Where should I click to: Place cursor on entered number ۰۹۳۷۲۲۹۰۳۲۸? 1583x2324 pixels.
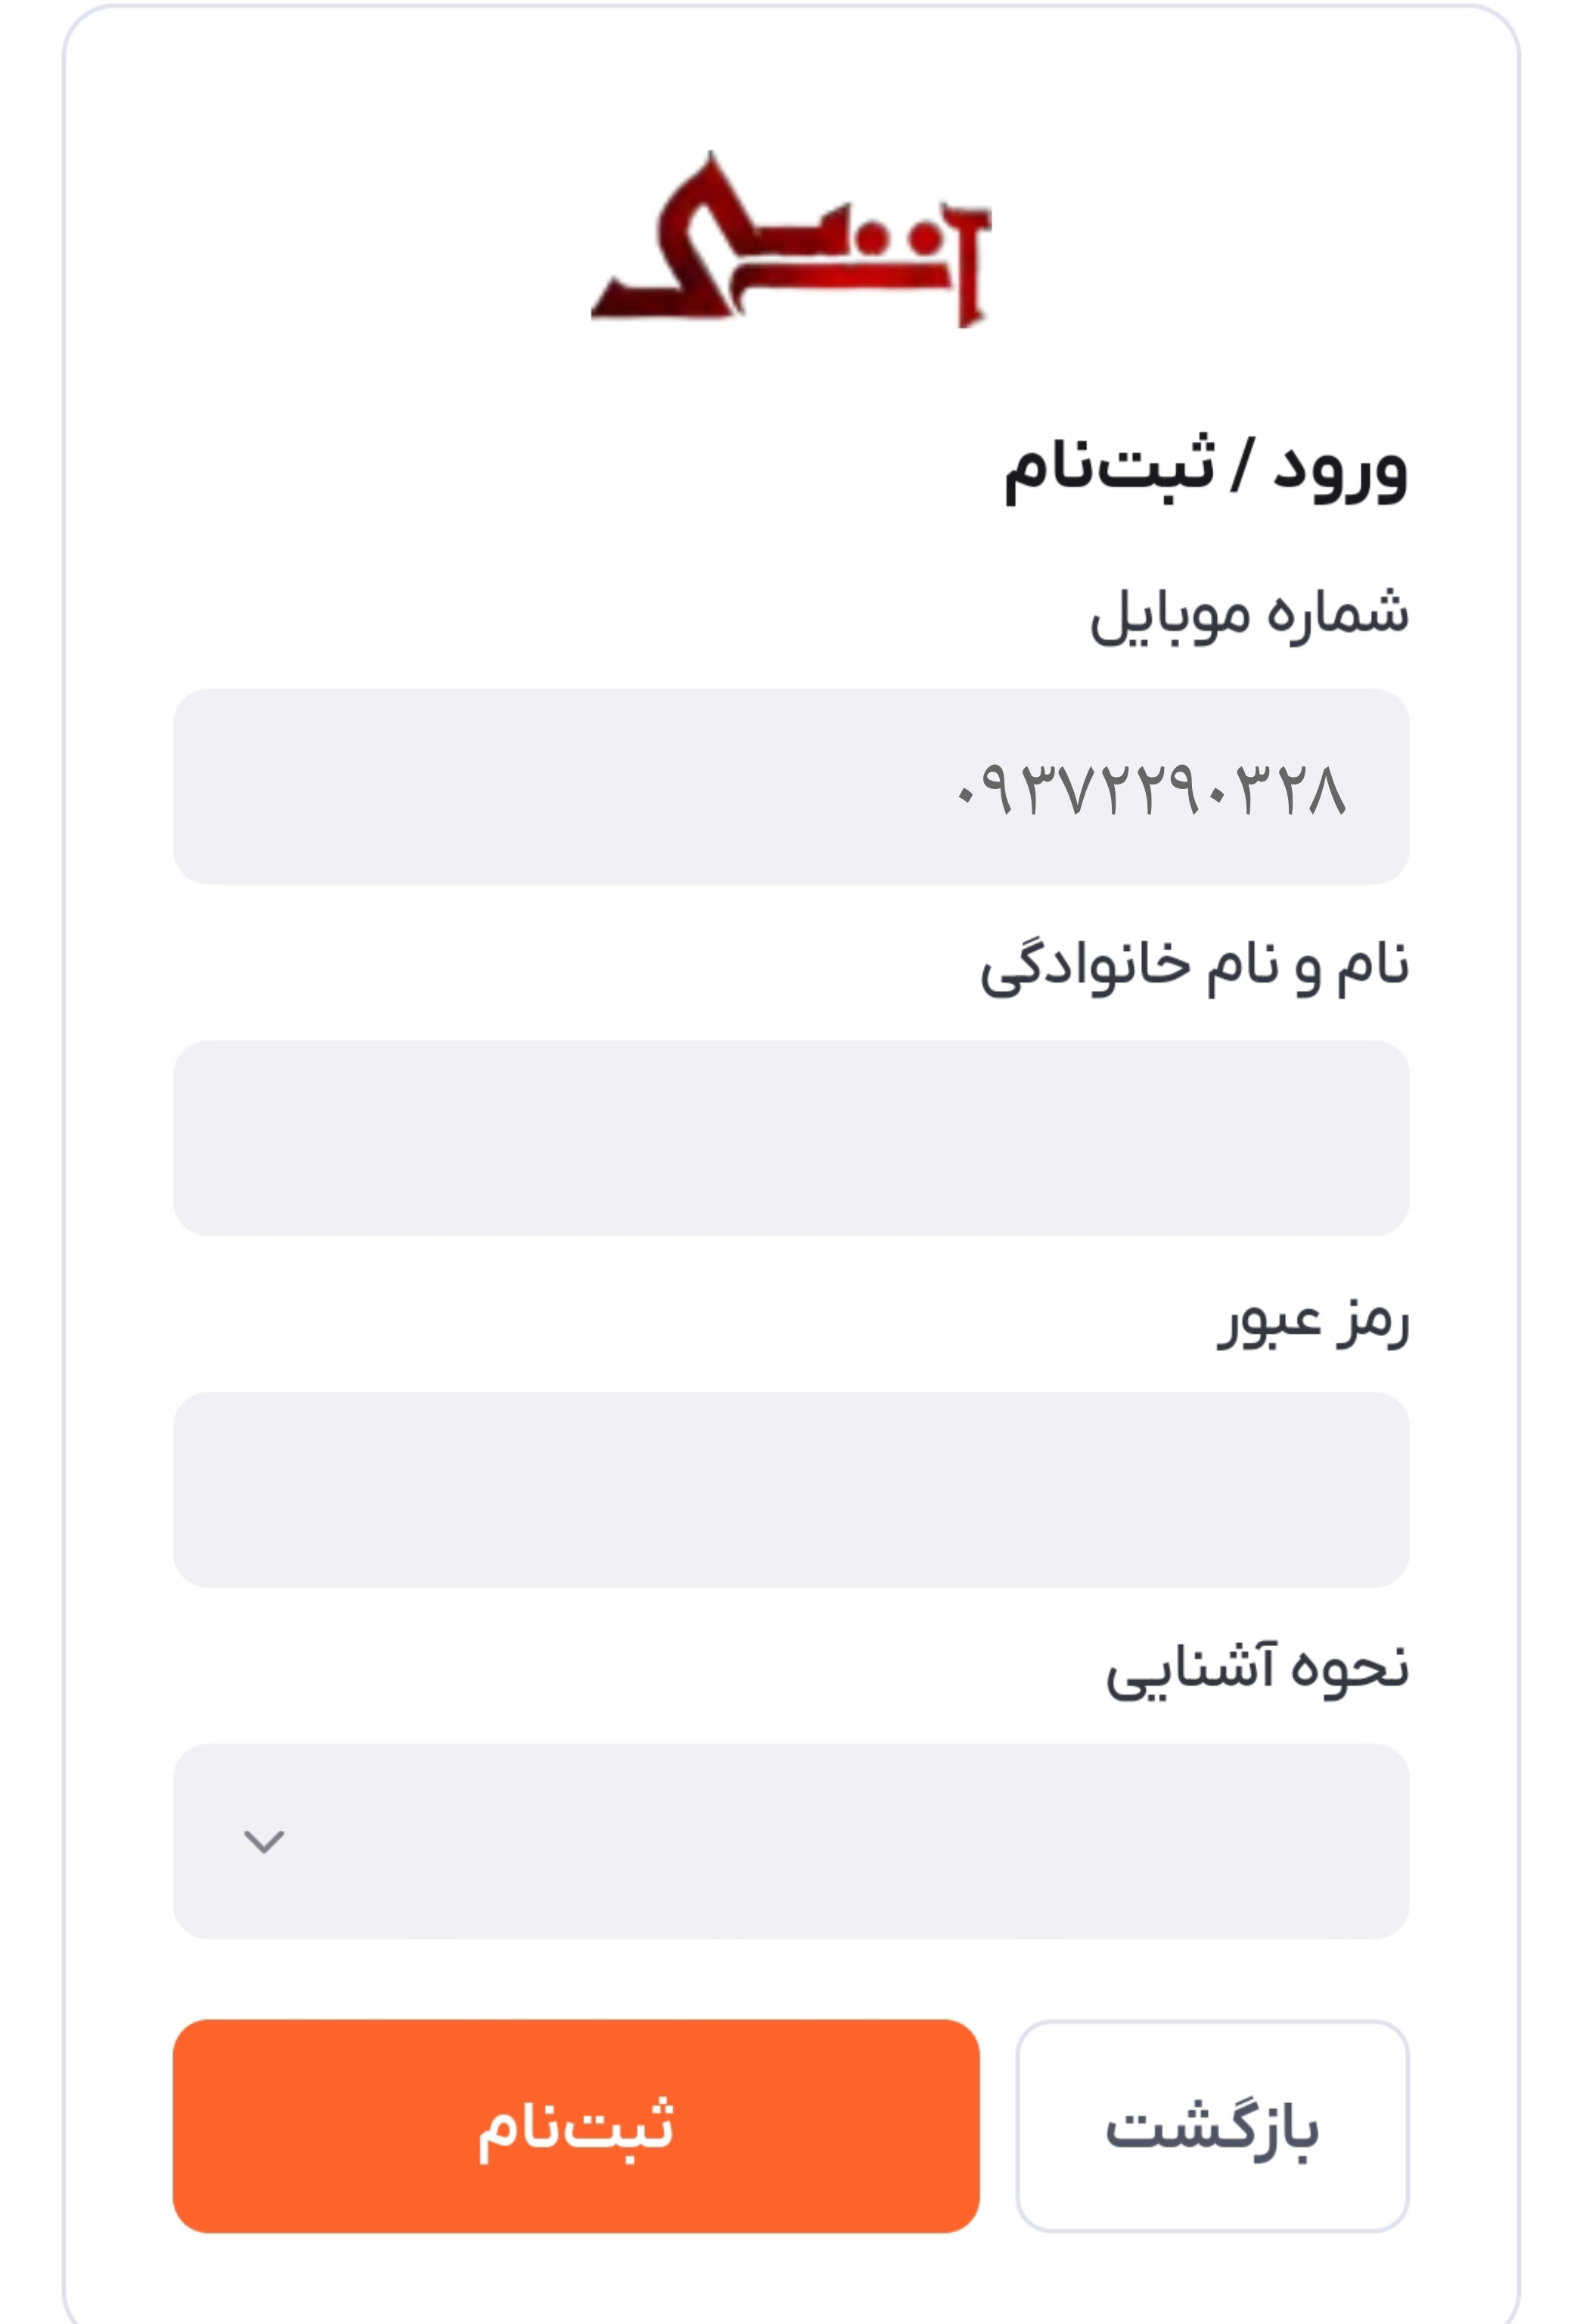click(x=1151, y=790)
